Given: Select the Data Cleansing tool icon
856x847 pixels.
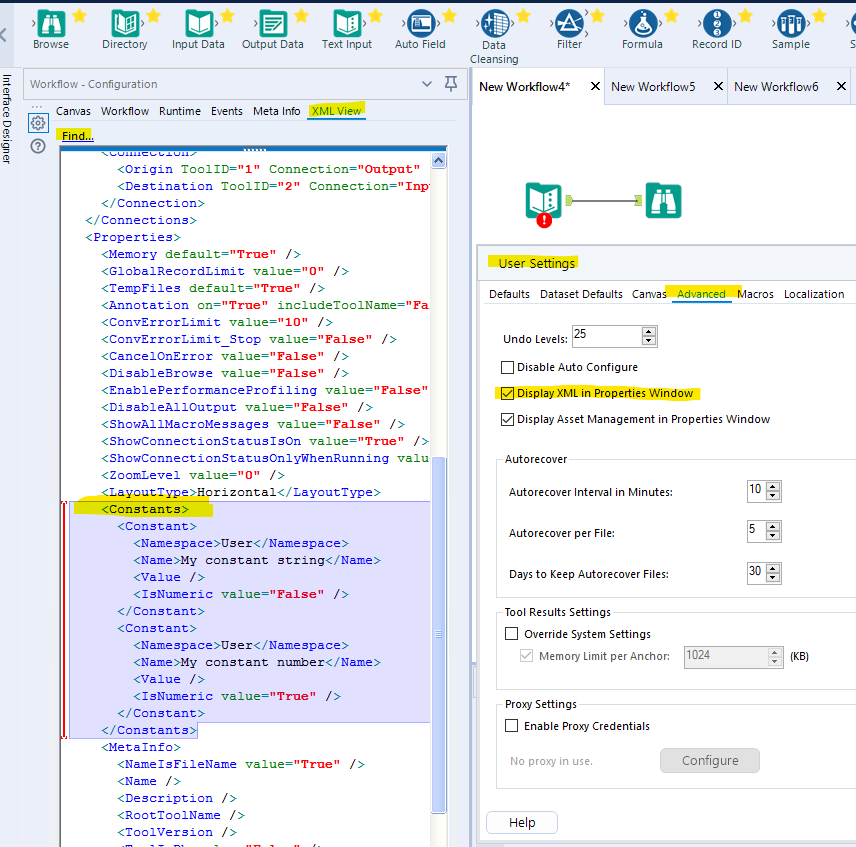Looking at the screenshot, I should pos(495,24).
